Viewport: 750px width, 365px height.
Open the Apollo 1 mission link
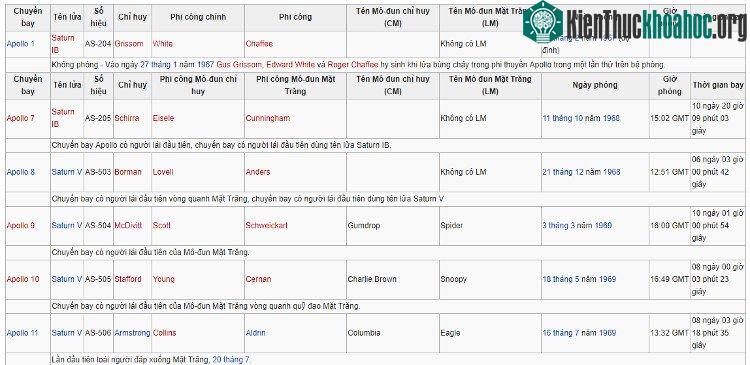point(21,44)
